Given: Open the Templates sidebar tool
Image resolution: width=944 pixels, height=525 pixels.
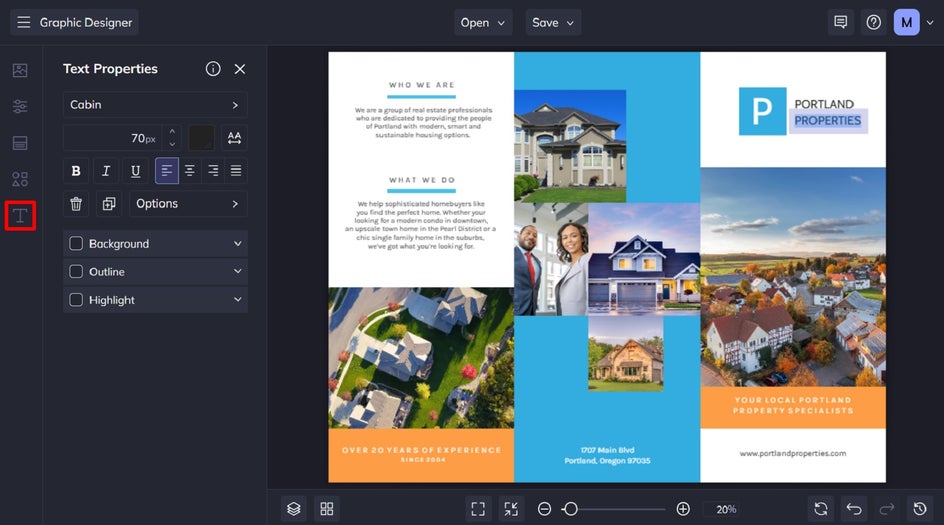Looking at the screenshot, I should pyautogui.click(x=20, y=143).
